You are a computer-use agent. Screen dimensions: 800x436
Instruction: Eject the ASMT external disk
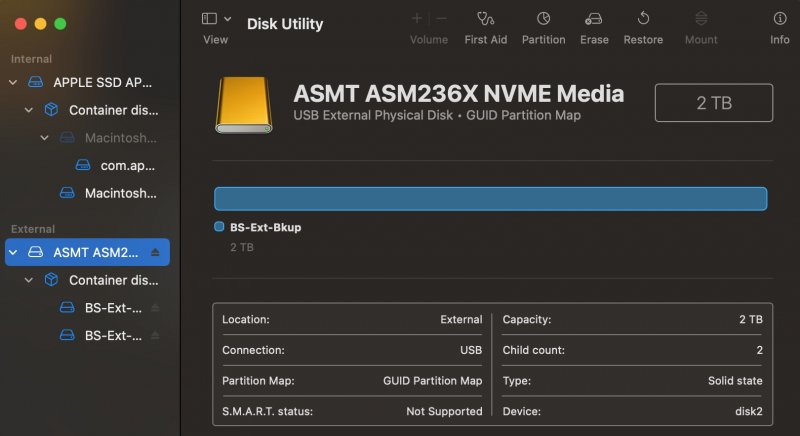(155, 253)
